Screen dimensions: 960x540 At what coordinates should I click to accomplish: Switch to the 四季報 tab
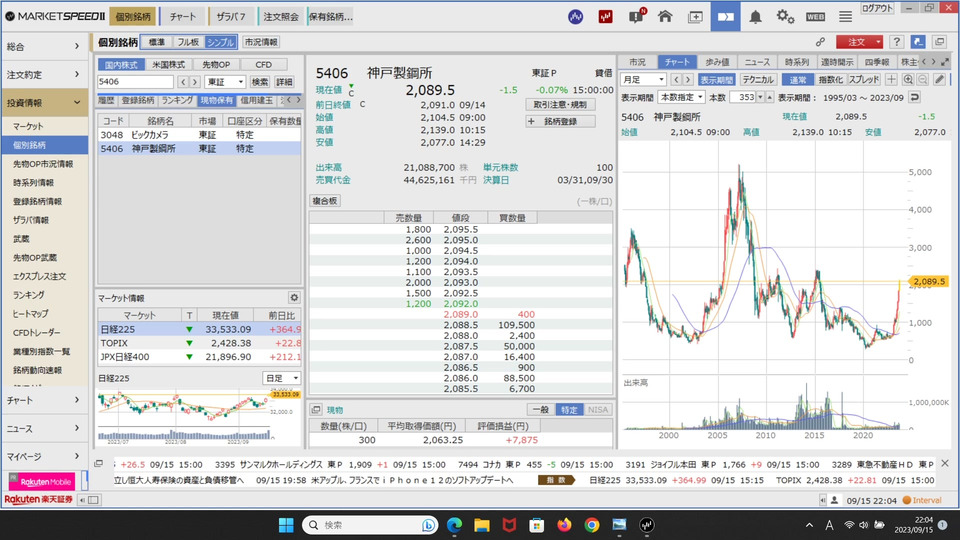tap(877, 62)
